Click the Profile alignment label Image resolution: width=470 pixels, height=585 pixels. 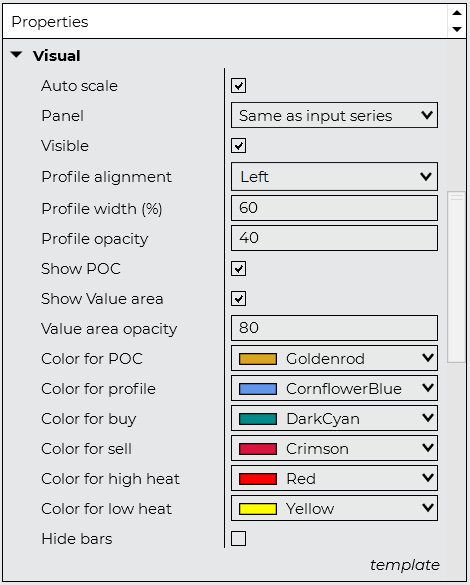tap(107, 177)
